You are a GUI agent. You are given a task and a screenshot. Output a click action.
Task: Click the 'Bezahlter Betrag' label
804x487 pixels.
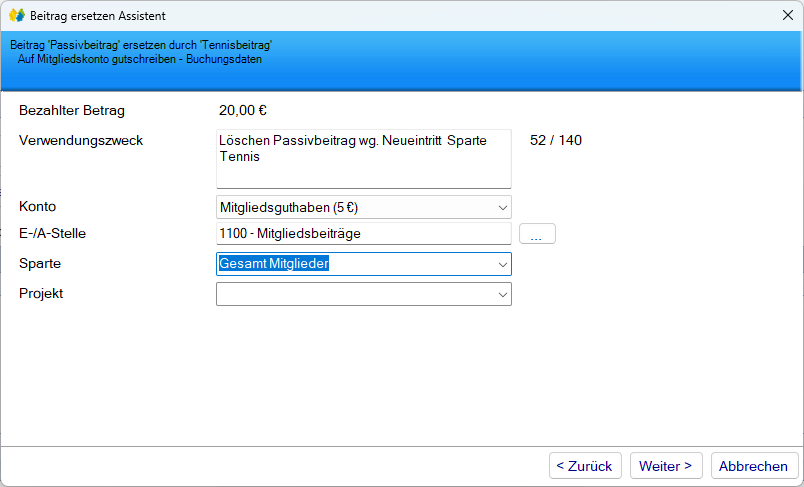point(72,111)
